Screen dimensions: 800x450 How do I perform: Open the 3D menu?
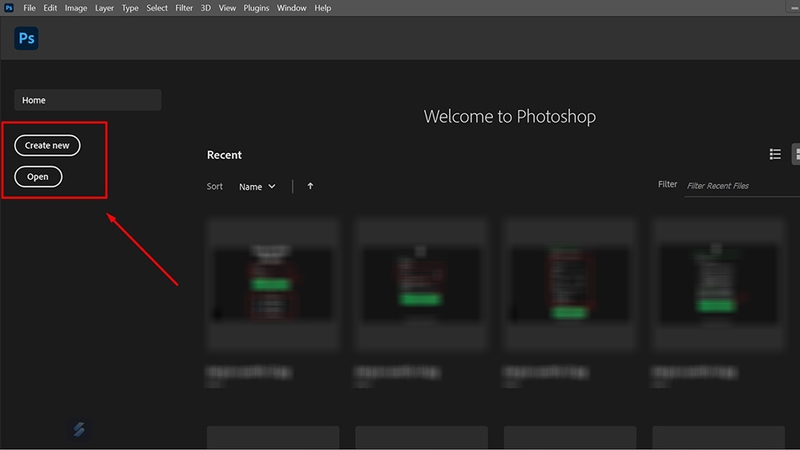pyautogui.click(x=206, y=8)
